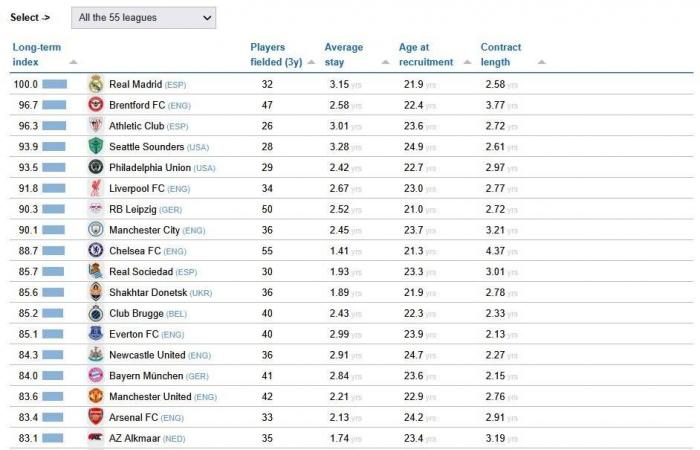Click the Liverpool FC crest
The height and width of the screenshot is (450, 700).
click(95, 188)
